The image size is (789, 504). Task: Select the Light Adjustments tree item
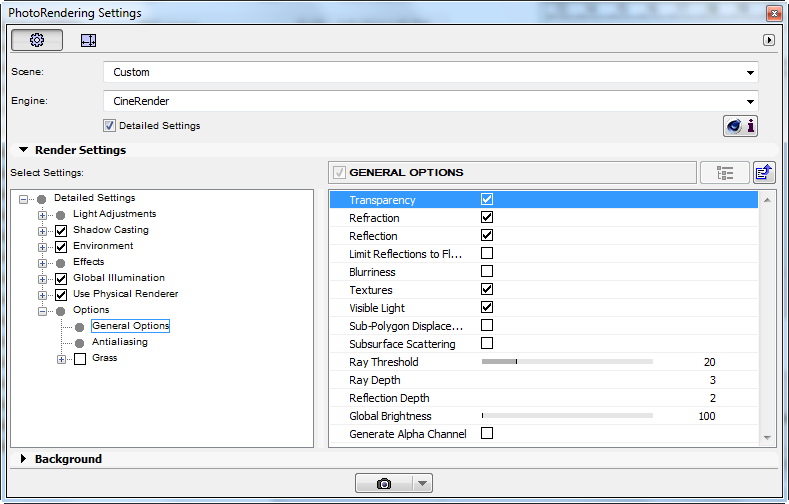point(115,214)
